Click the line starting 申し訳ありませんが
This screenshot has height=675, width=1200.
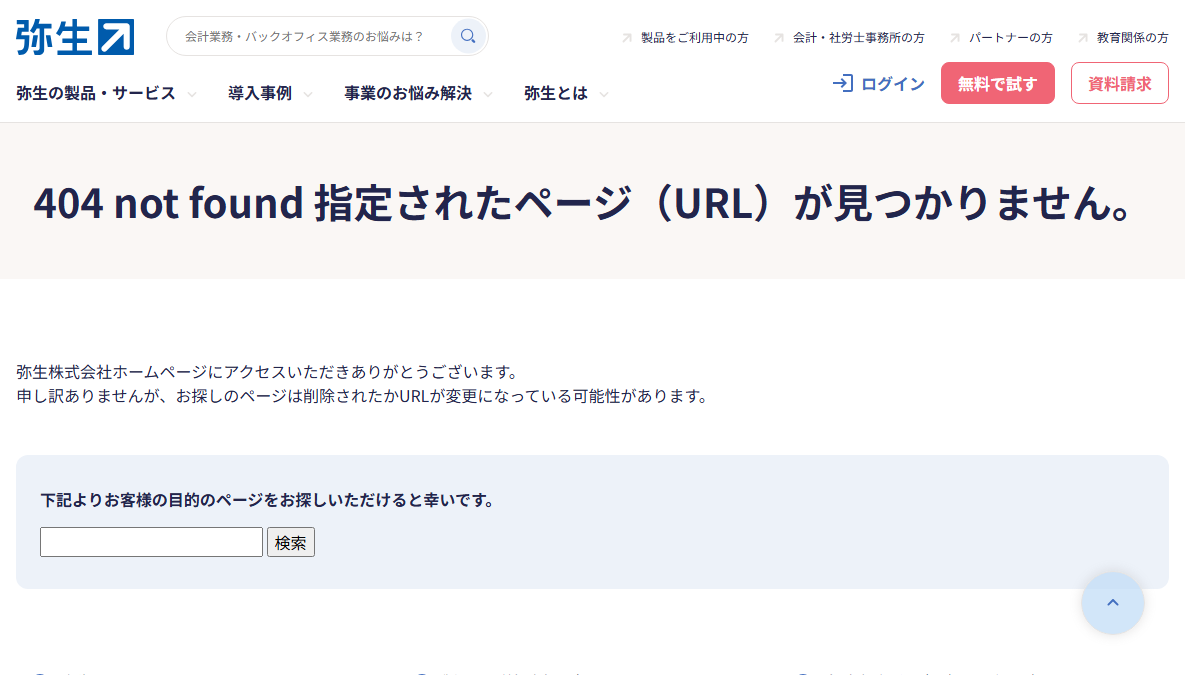coord(364,396)
